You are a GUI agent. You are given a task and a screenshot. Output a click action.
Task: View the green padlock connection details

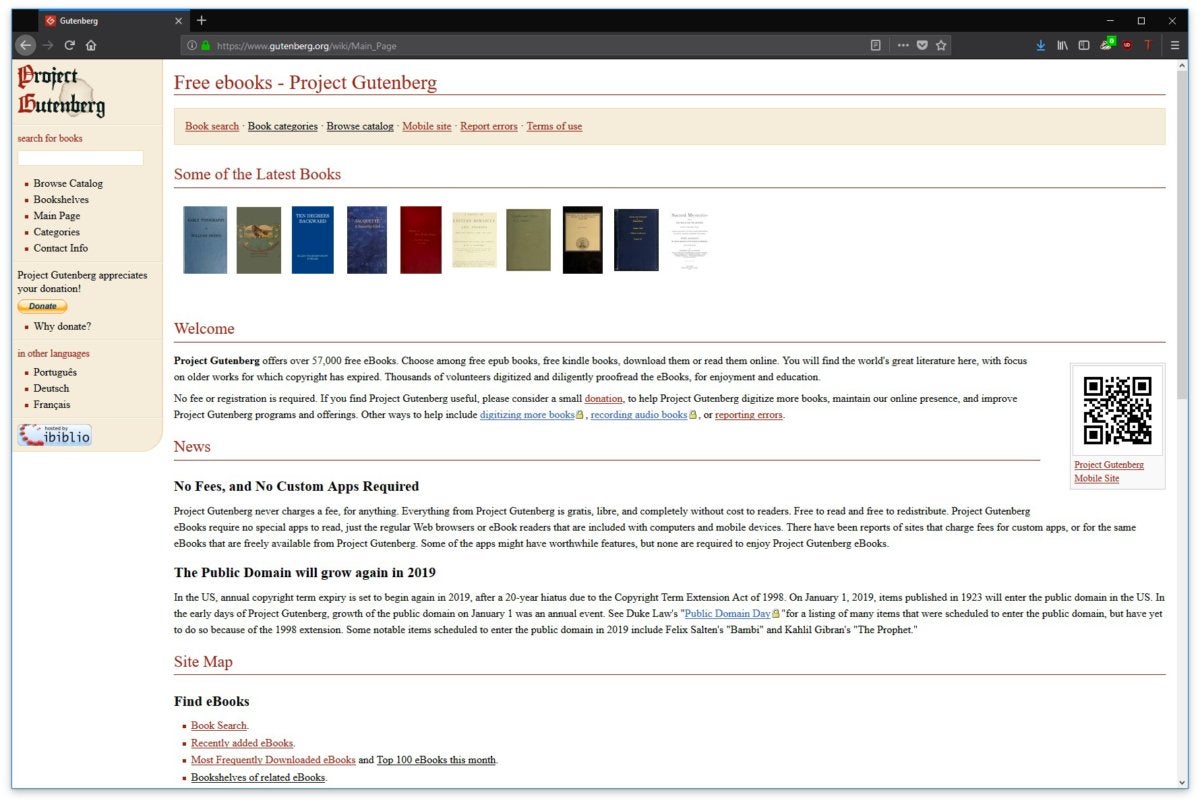[x=206, y=45]
